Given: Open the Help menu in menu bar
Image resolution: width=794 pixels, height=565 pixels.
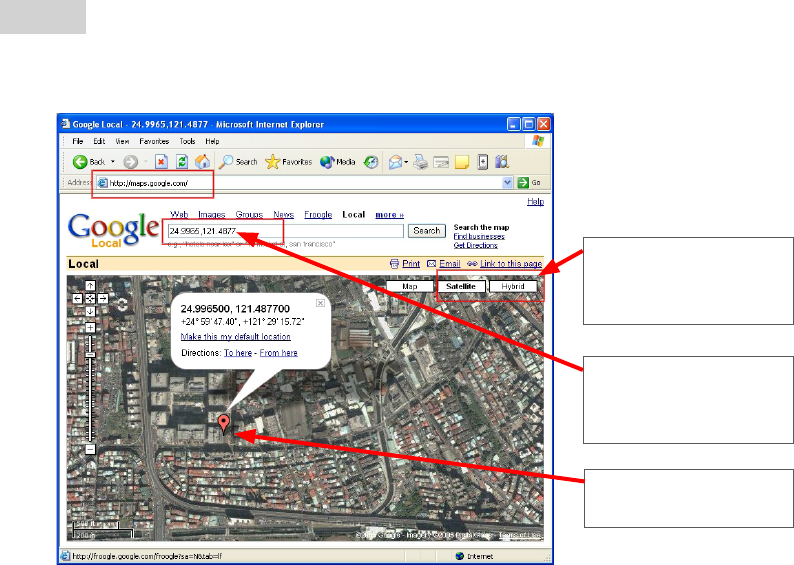Looking at the screenshot, I should click(x=212, y=141).
